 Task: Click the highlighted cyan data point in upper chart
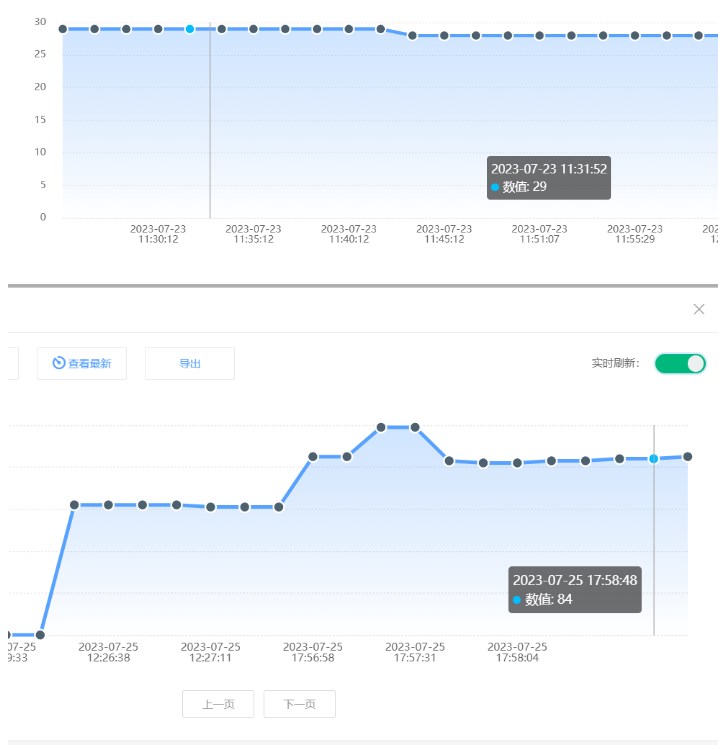190,29
